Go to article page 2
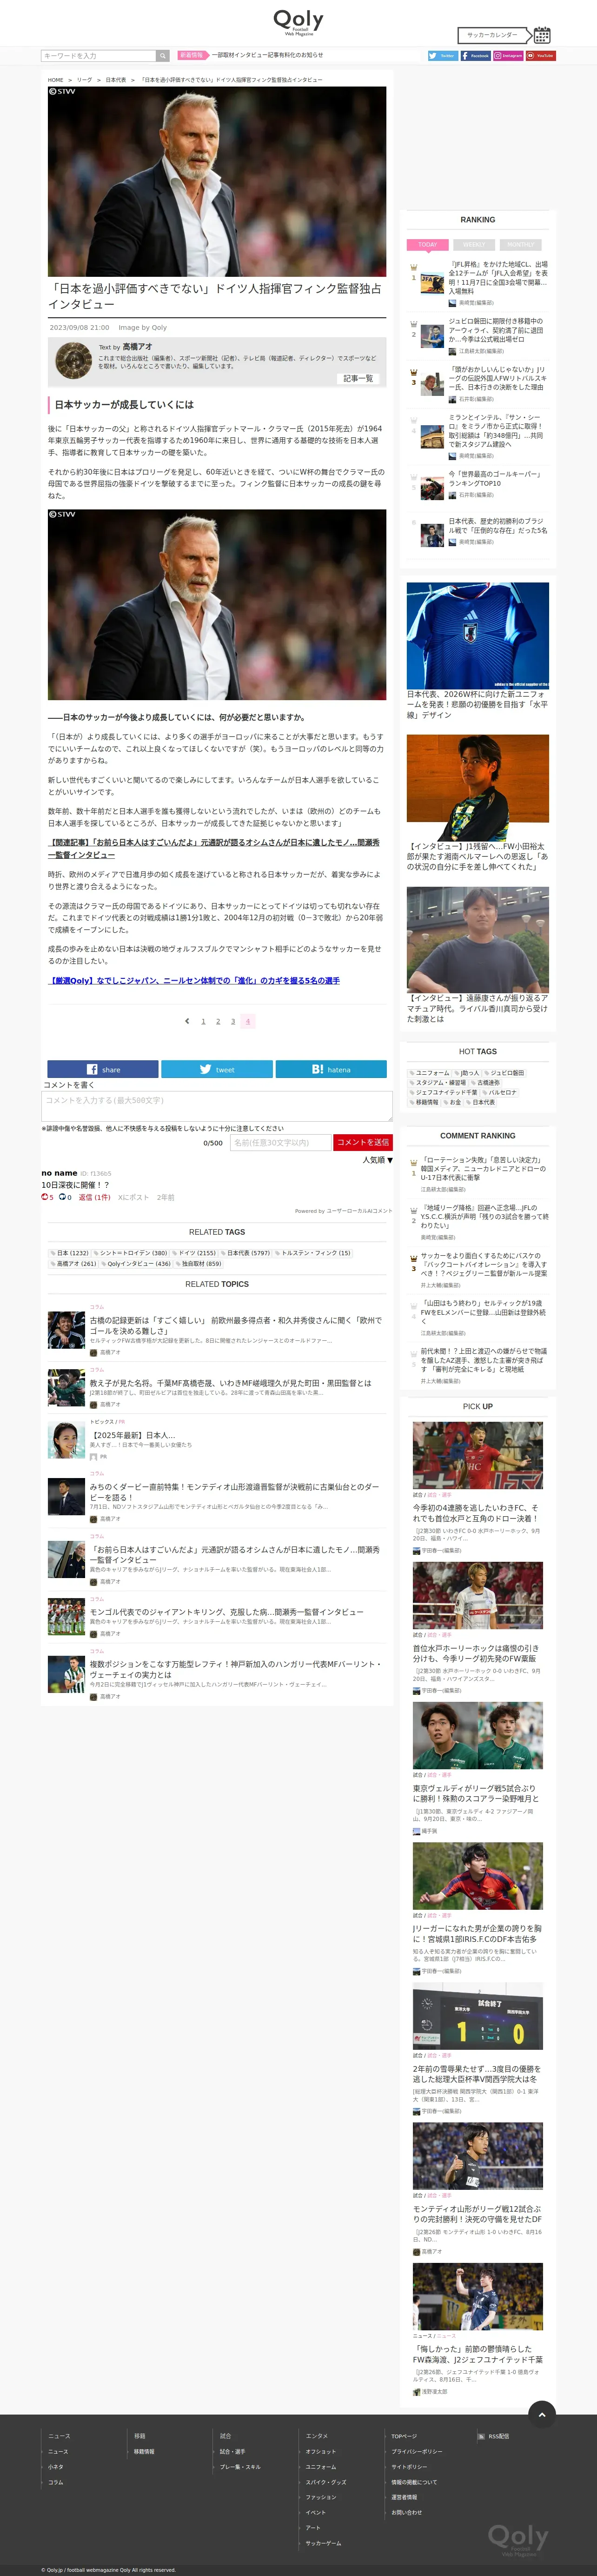597x2576 pixels. (x=218, y=1021)
